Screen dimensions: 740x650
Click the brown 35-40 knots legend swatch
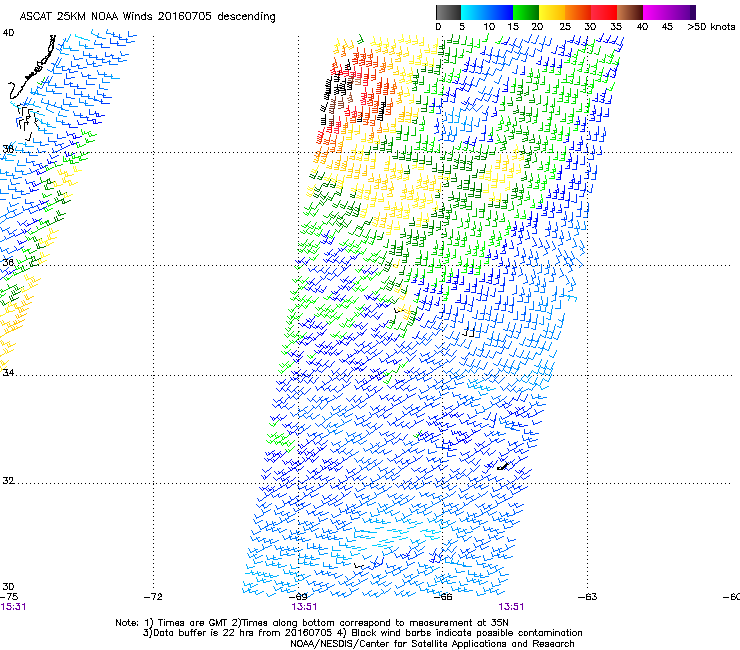pos(630,12)
